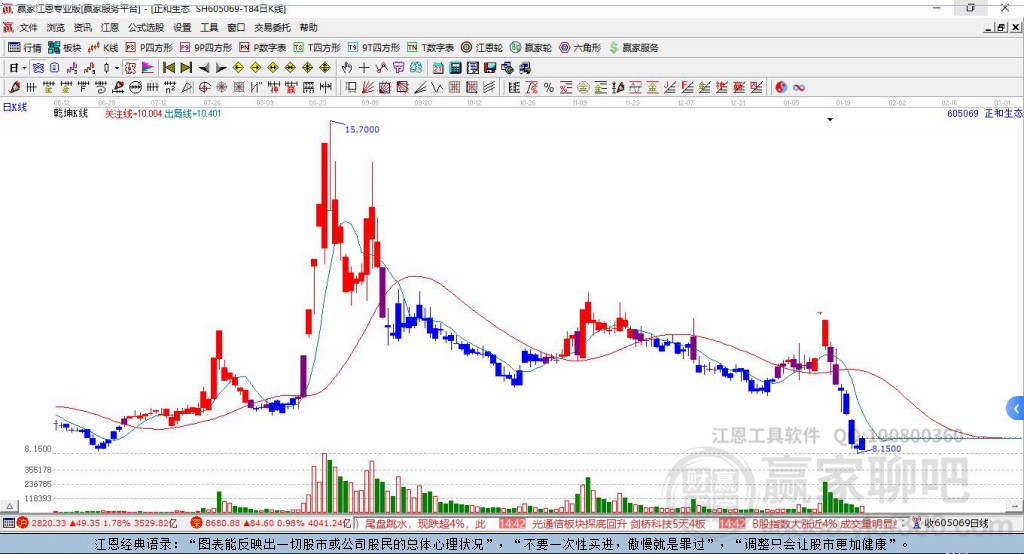The width and height of the screenshot is (1024, 554).
Task: Open the 公式选股 menu
Action: [x=146, y=27]
